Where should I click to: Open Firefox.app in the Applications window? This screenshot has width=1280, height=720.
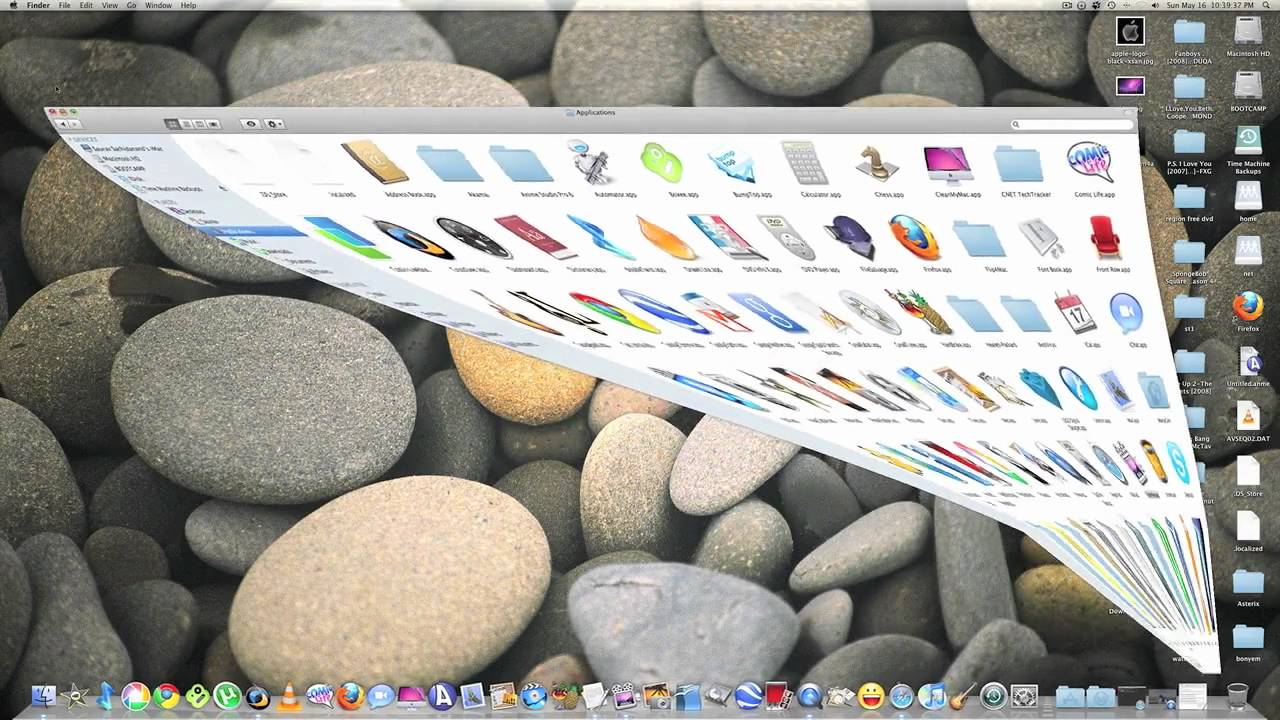[914, 237]
